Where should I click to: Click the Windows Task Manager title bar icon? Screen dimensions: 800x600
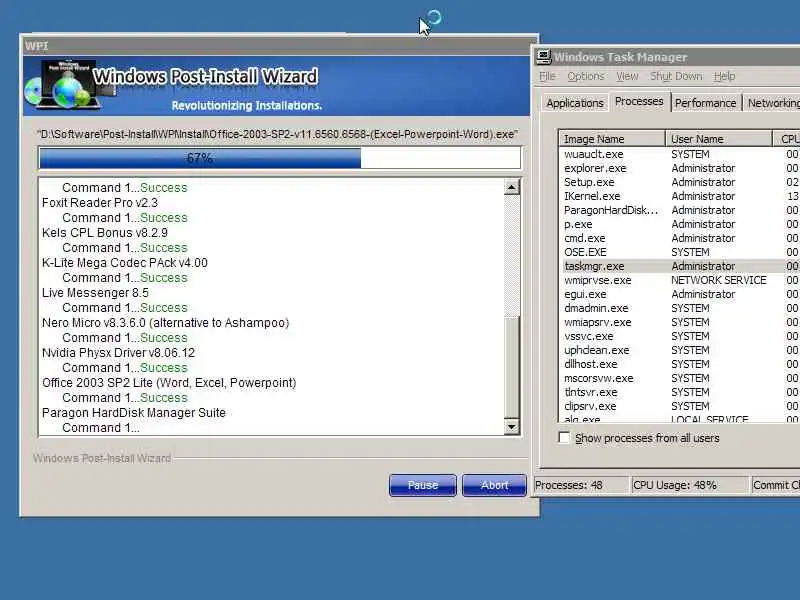tap(544, 57)
